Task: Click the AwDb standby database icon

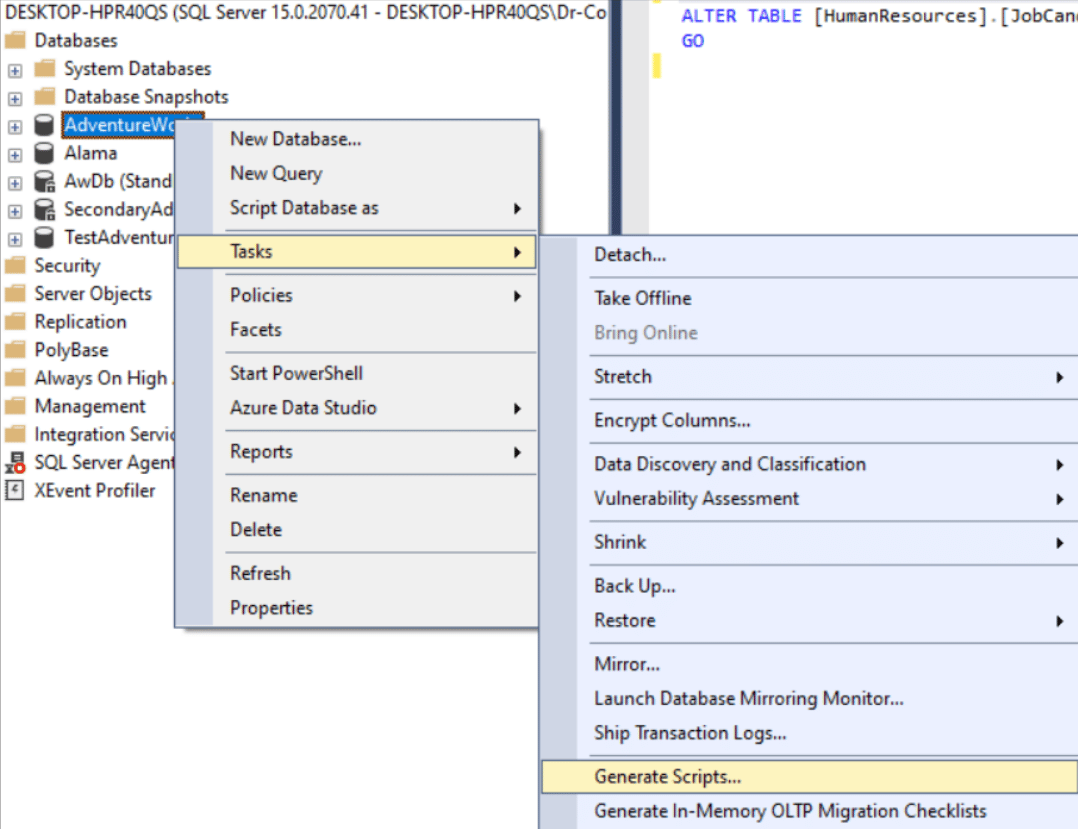Action: pyautogui.click(x=44, y=182)
